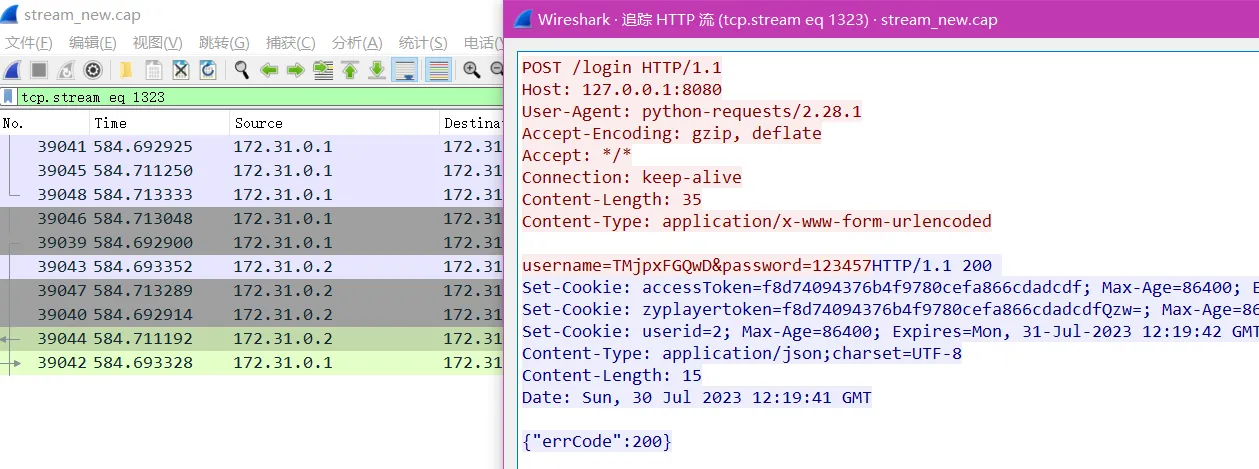Screen dimensions: 1259x469
Task: Click the tcp.stream eq 1323 filter field
Action: (x=250, y=97)
